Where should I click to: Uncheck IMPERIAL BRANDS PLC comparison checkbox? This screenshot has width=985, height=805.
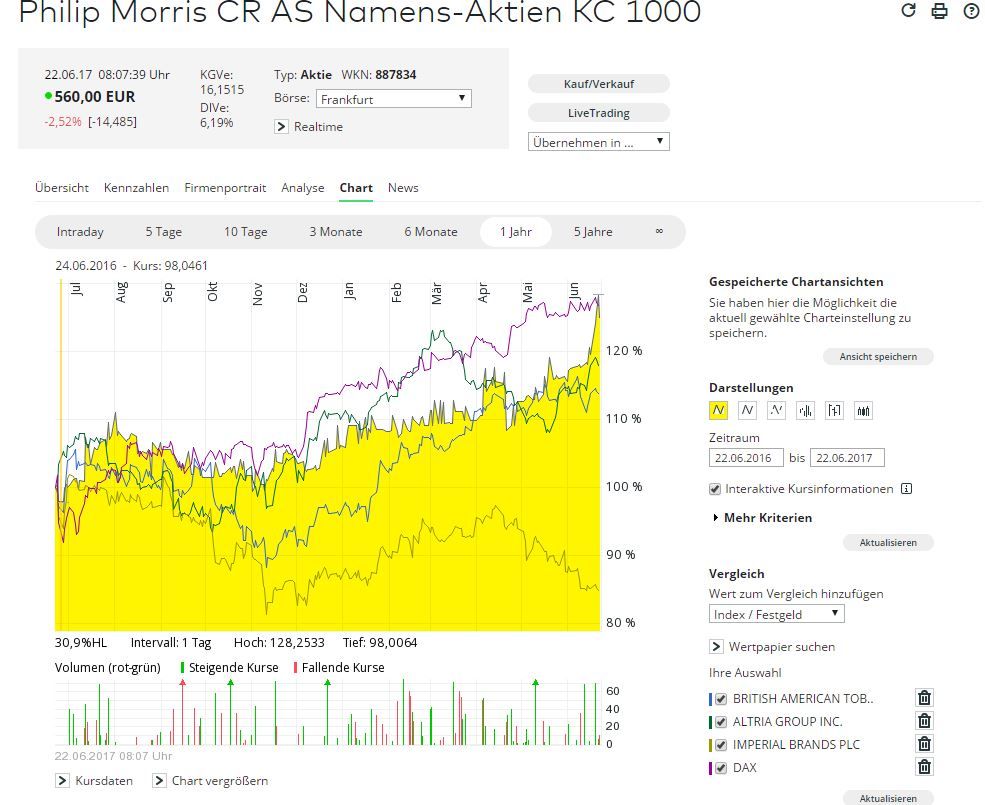pyautogui.click(x=721, y=744)
